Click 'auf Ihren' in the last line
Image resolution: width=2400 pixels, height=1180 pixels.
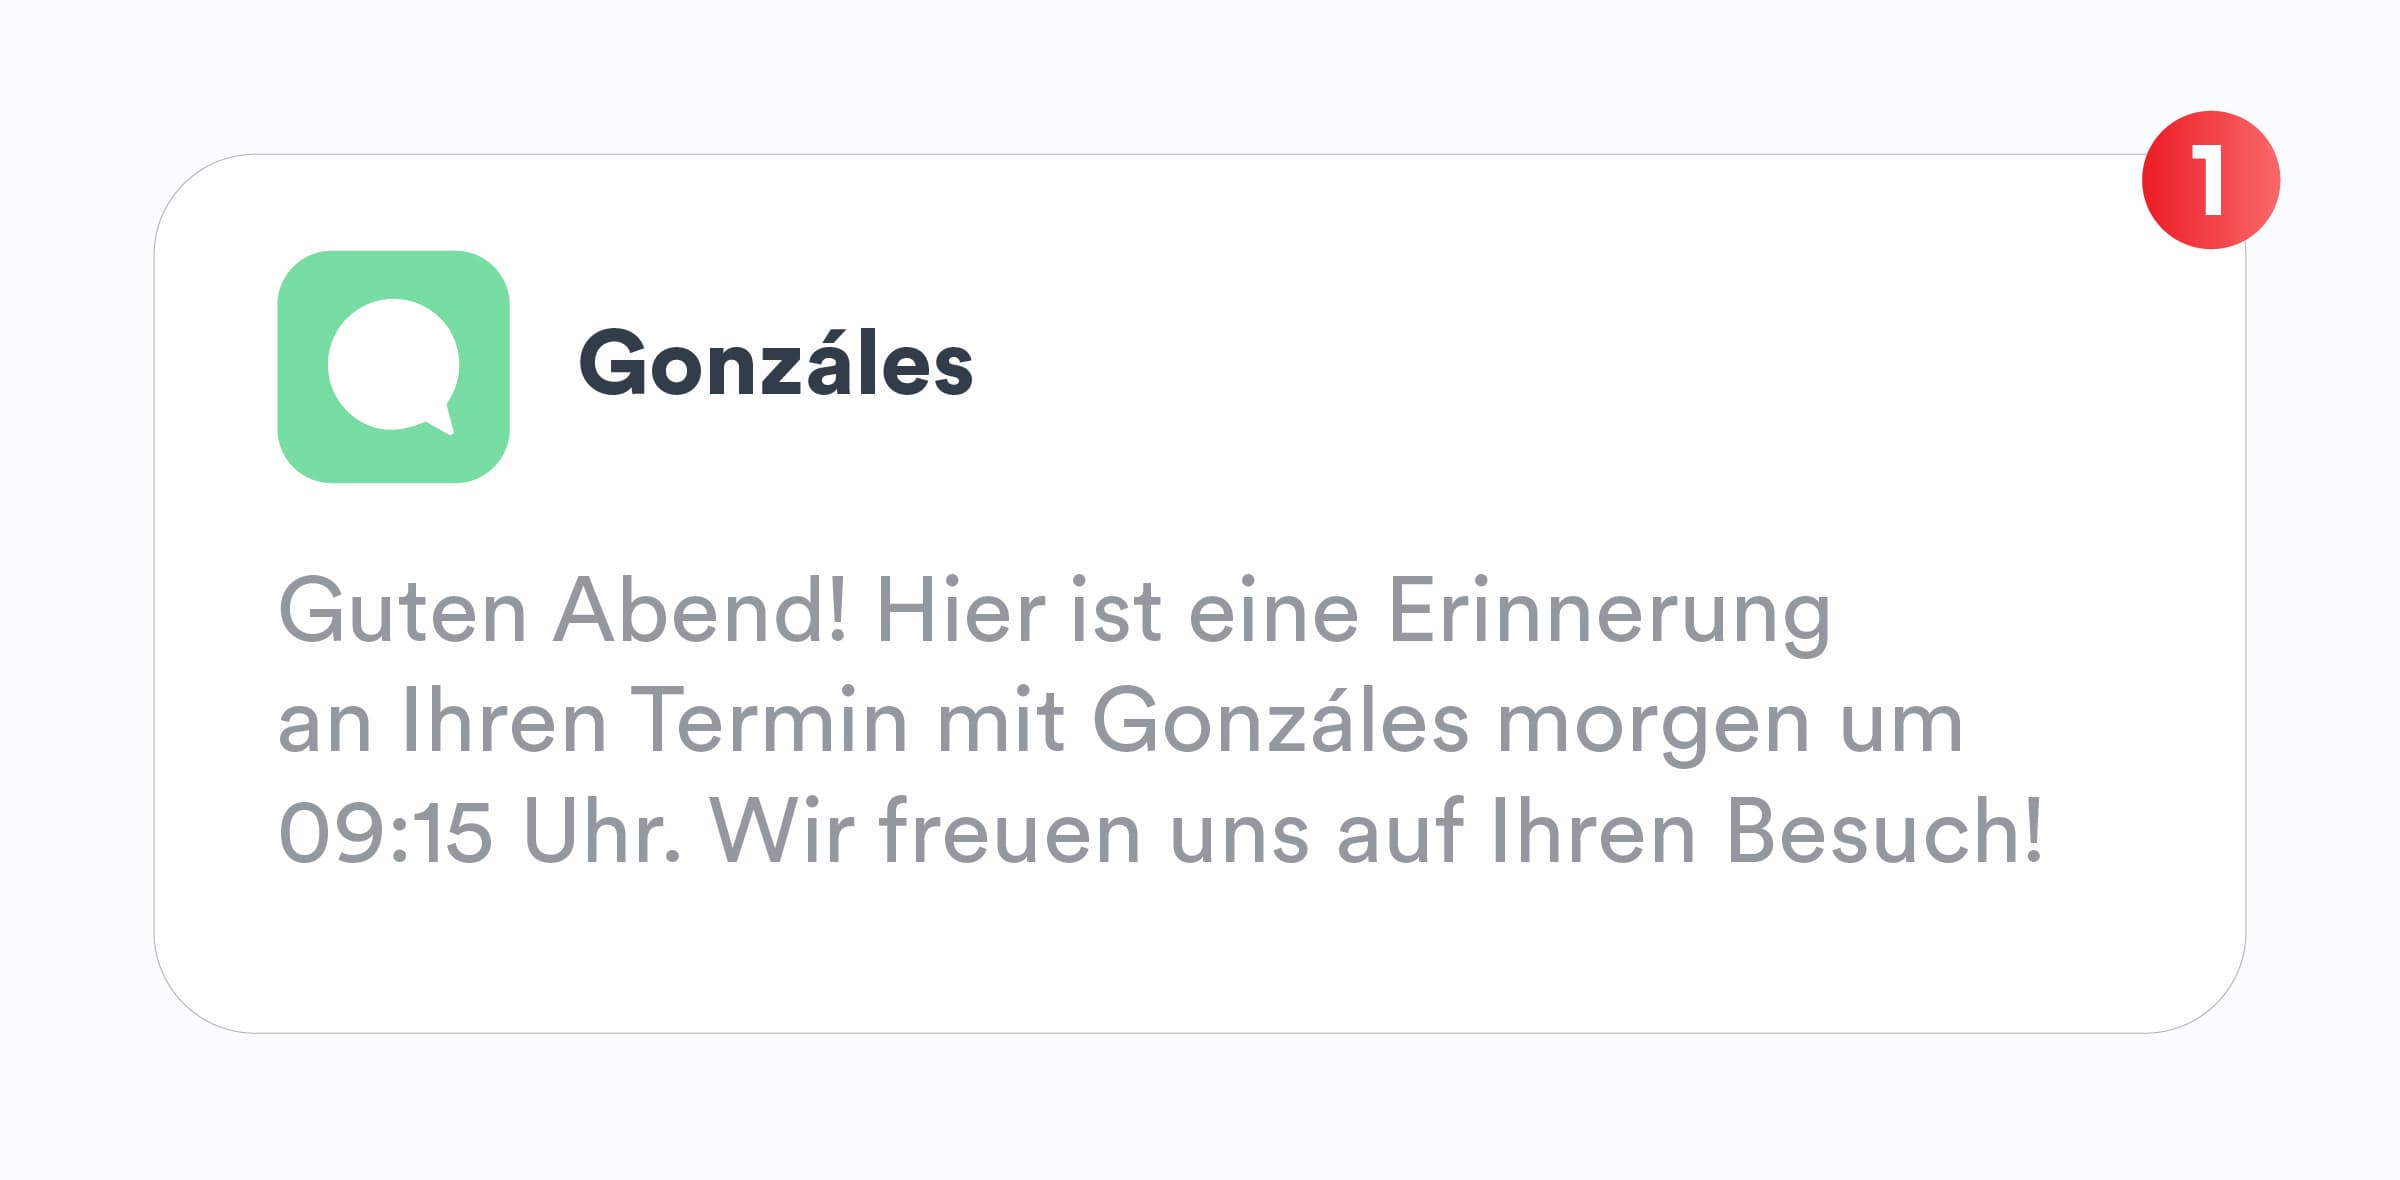coord(1516,831)
